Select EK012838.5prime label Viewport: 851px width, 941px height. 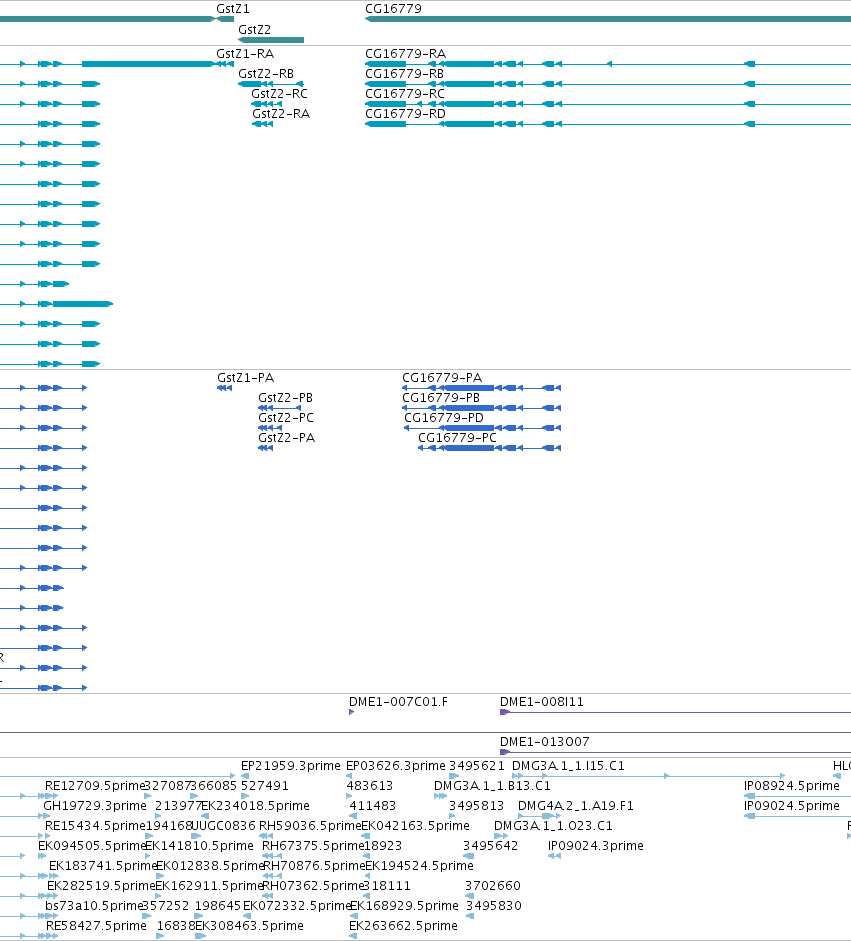pos(209,866)
